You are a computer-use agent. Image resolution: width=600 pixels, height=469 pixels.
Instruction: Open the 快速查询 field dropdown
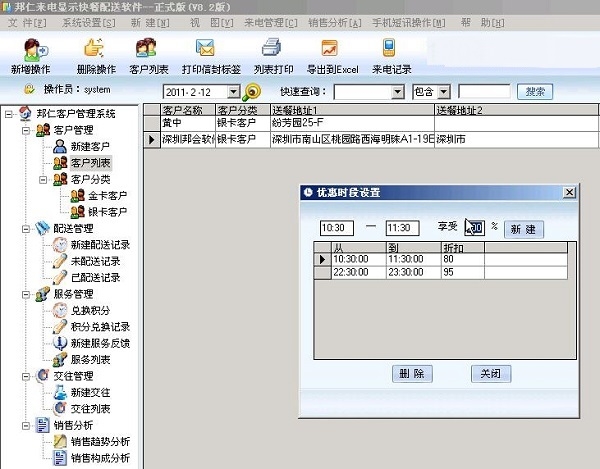tap(398, 92)
